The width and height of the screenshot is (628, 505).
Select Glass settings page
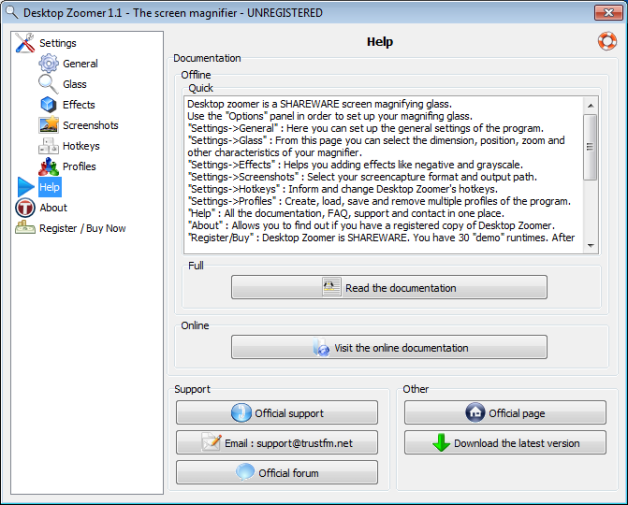pos(74,84)
